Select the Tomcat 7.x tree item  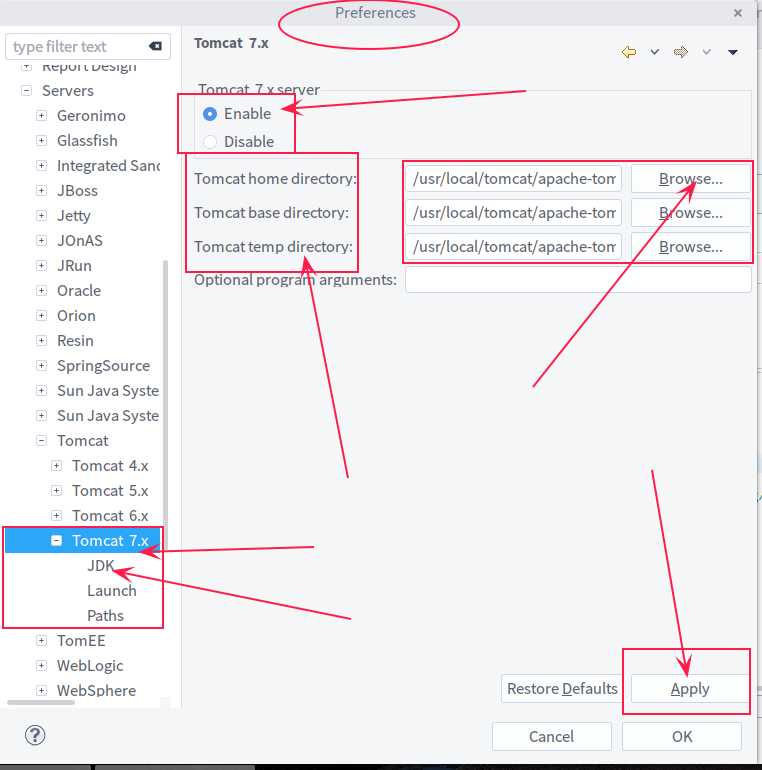[110, 541]
